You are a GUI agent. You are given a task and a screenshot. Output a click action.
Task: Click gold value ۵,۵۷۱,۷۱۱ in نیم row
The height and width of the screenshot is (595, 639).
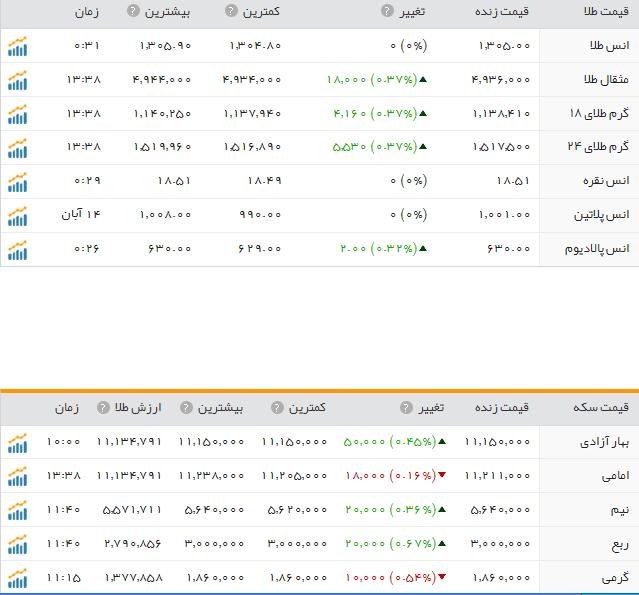[x=132, y=510]
